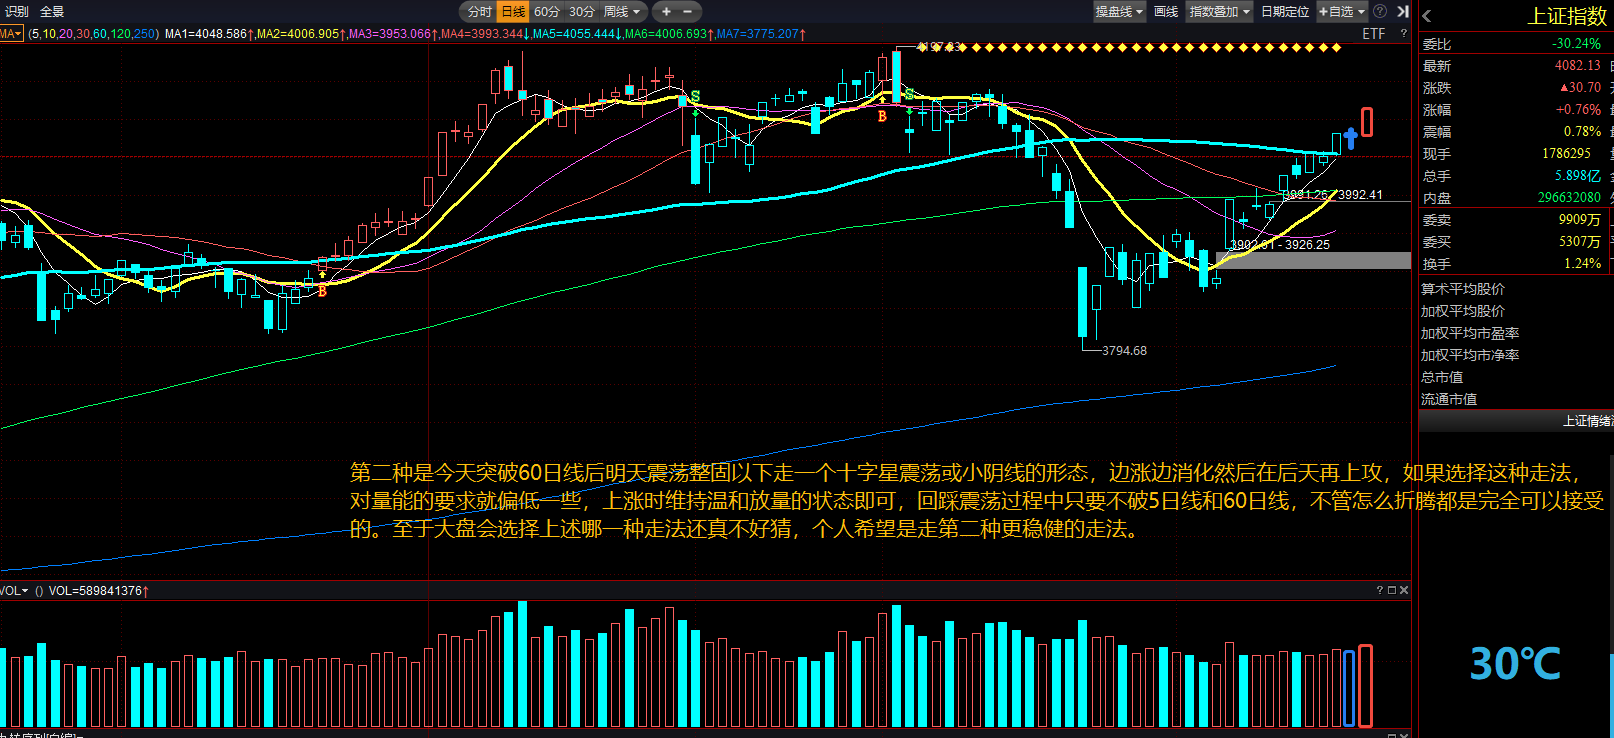Open the MA indicator selector dropdown
Viewport: 1614px width, 738px height.
pyautogui.click(x=11, y=34)
